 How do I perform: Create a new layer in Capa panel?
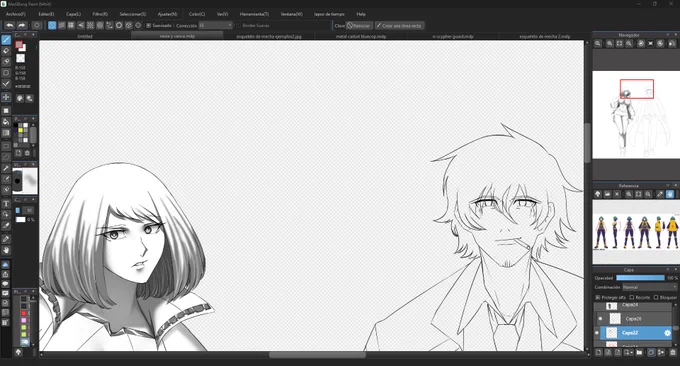coord(598,353)
